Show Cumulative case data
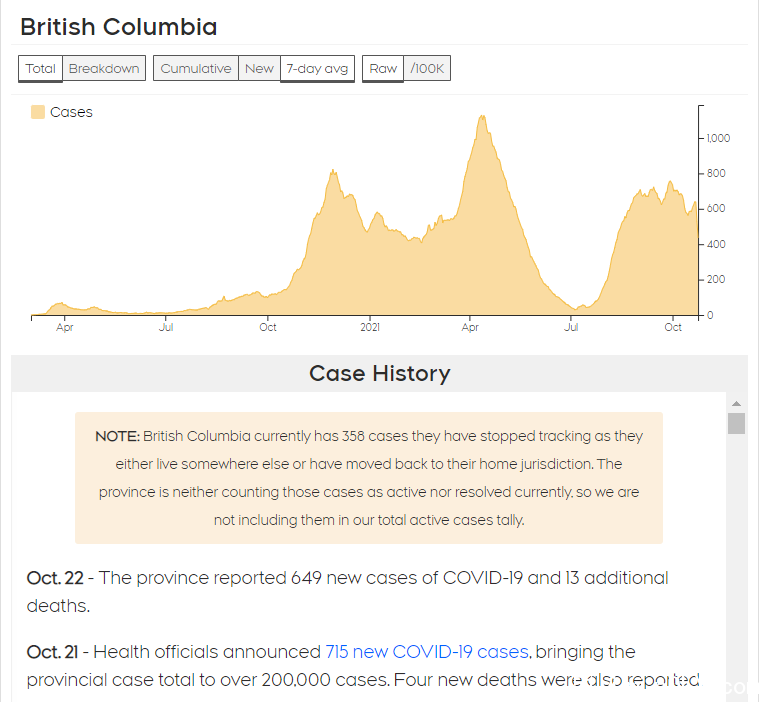The height and width of the screenshot is (702, 764). (195, 68)
